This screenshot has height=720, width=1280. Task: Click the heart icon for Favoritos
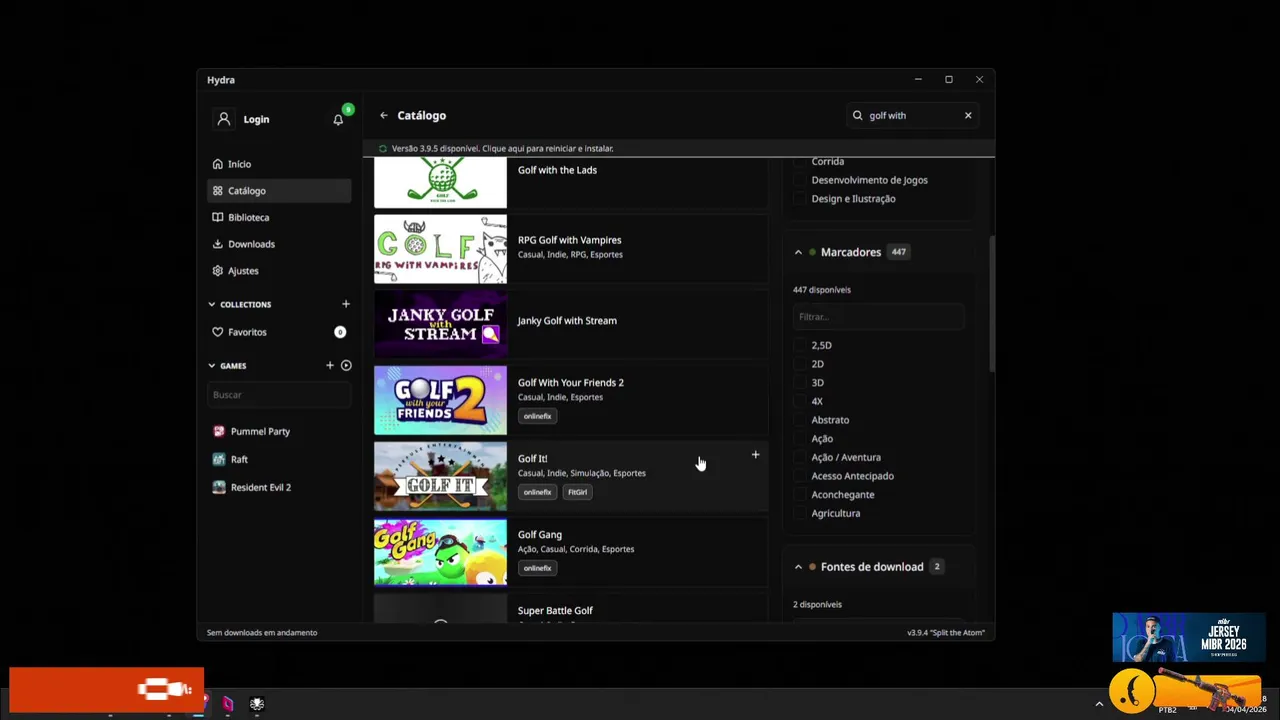[x=218, y=332]
